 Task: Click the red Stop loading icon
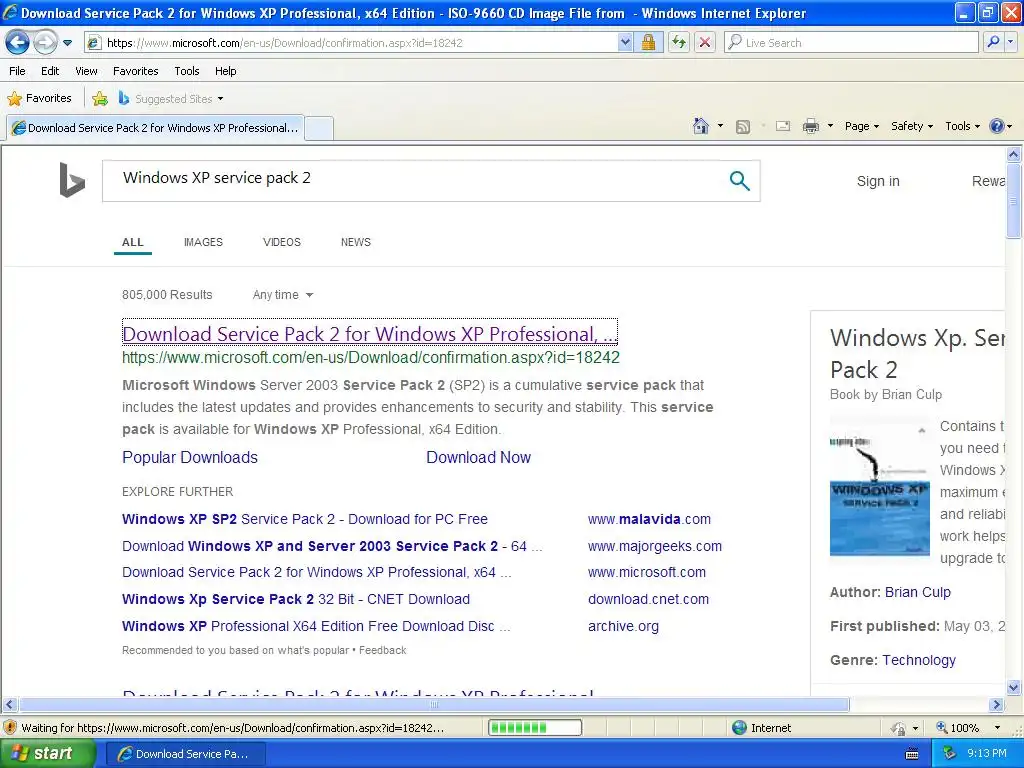[x=705, y=43]
